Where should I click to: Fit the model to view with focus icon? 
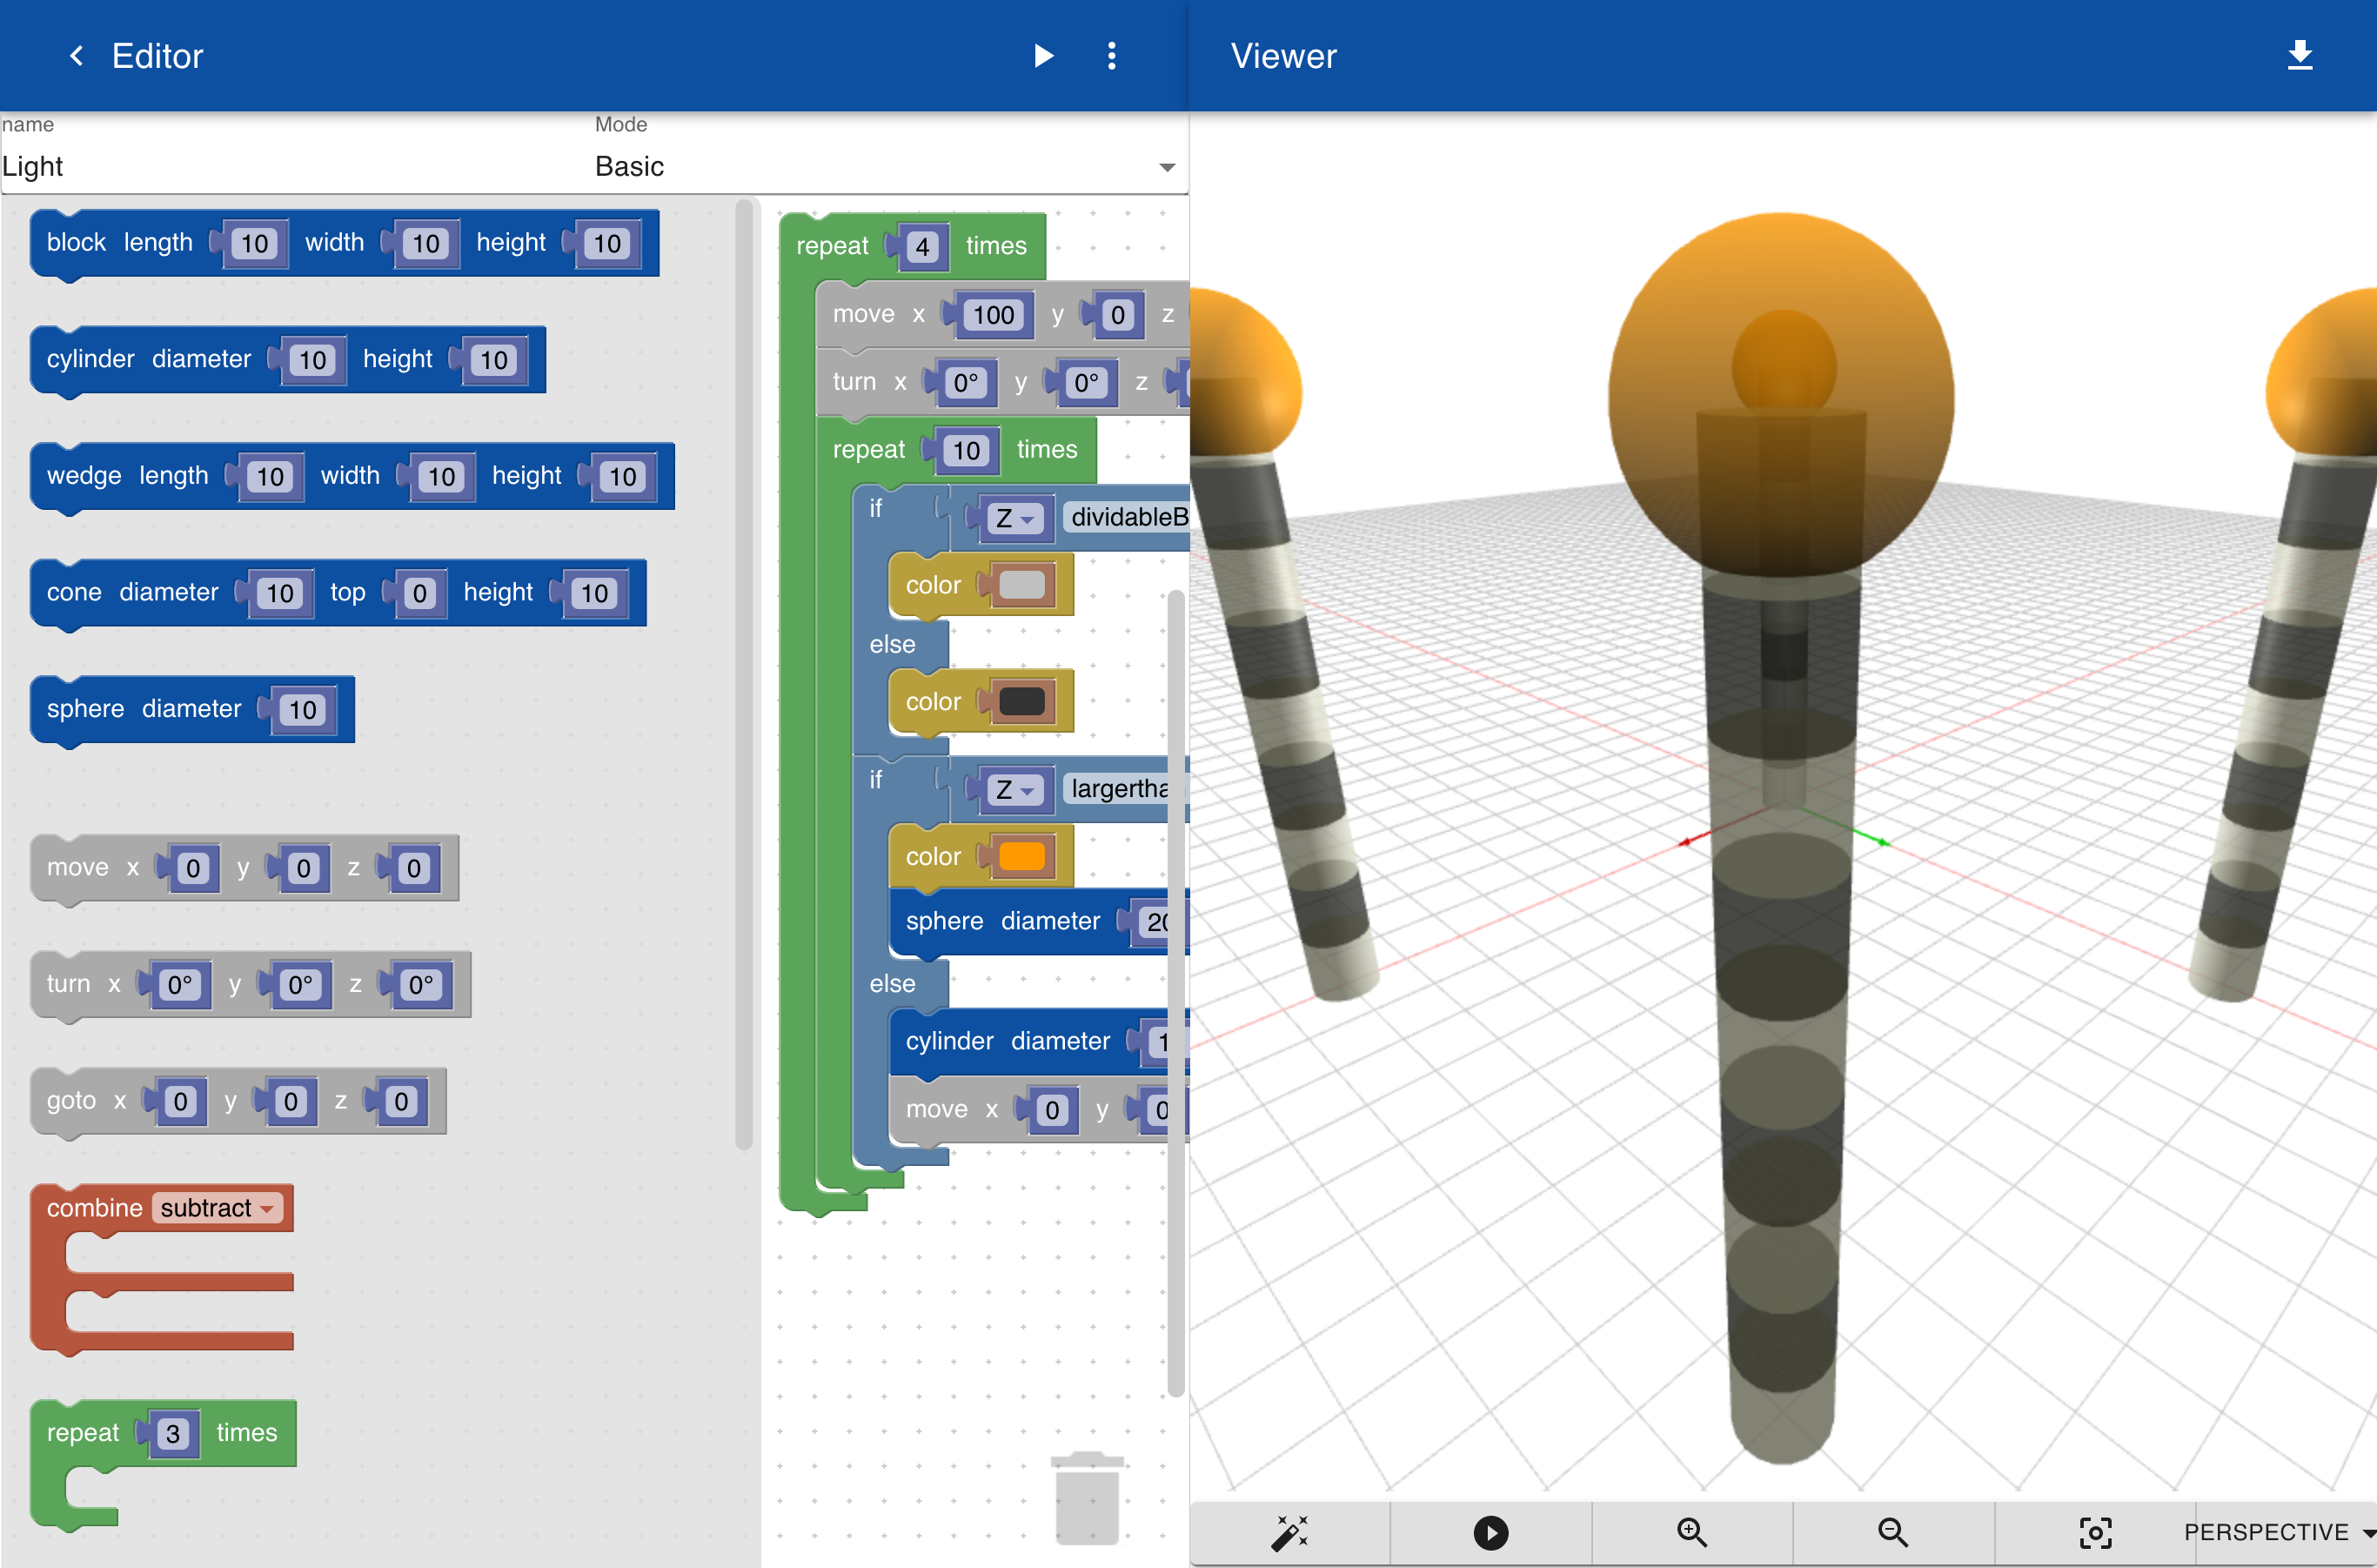coord(2095,1532)
